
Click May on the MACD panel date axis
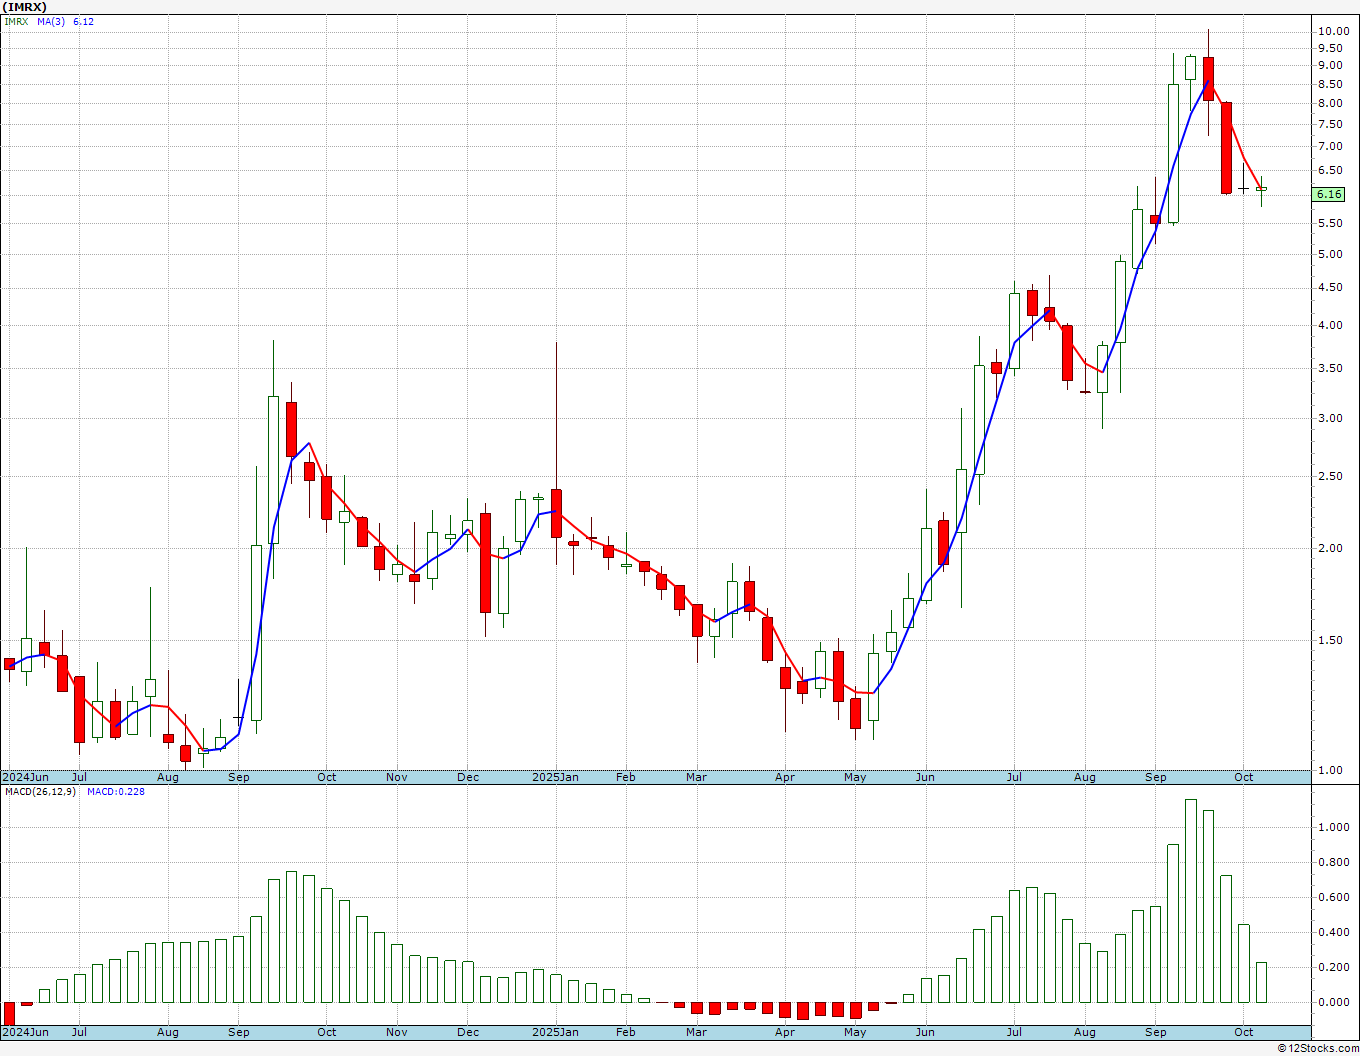[x=855, y=1032]
